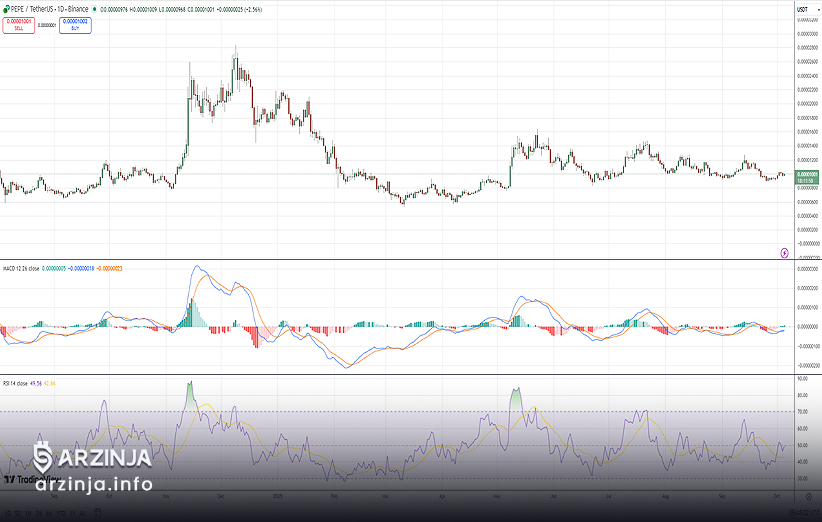Viewport: 822px width, 522px height.
Task: Open the USDT currency dropdown
Action: click(x=802, y=10)
